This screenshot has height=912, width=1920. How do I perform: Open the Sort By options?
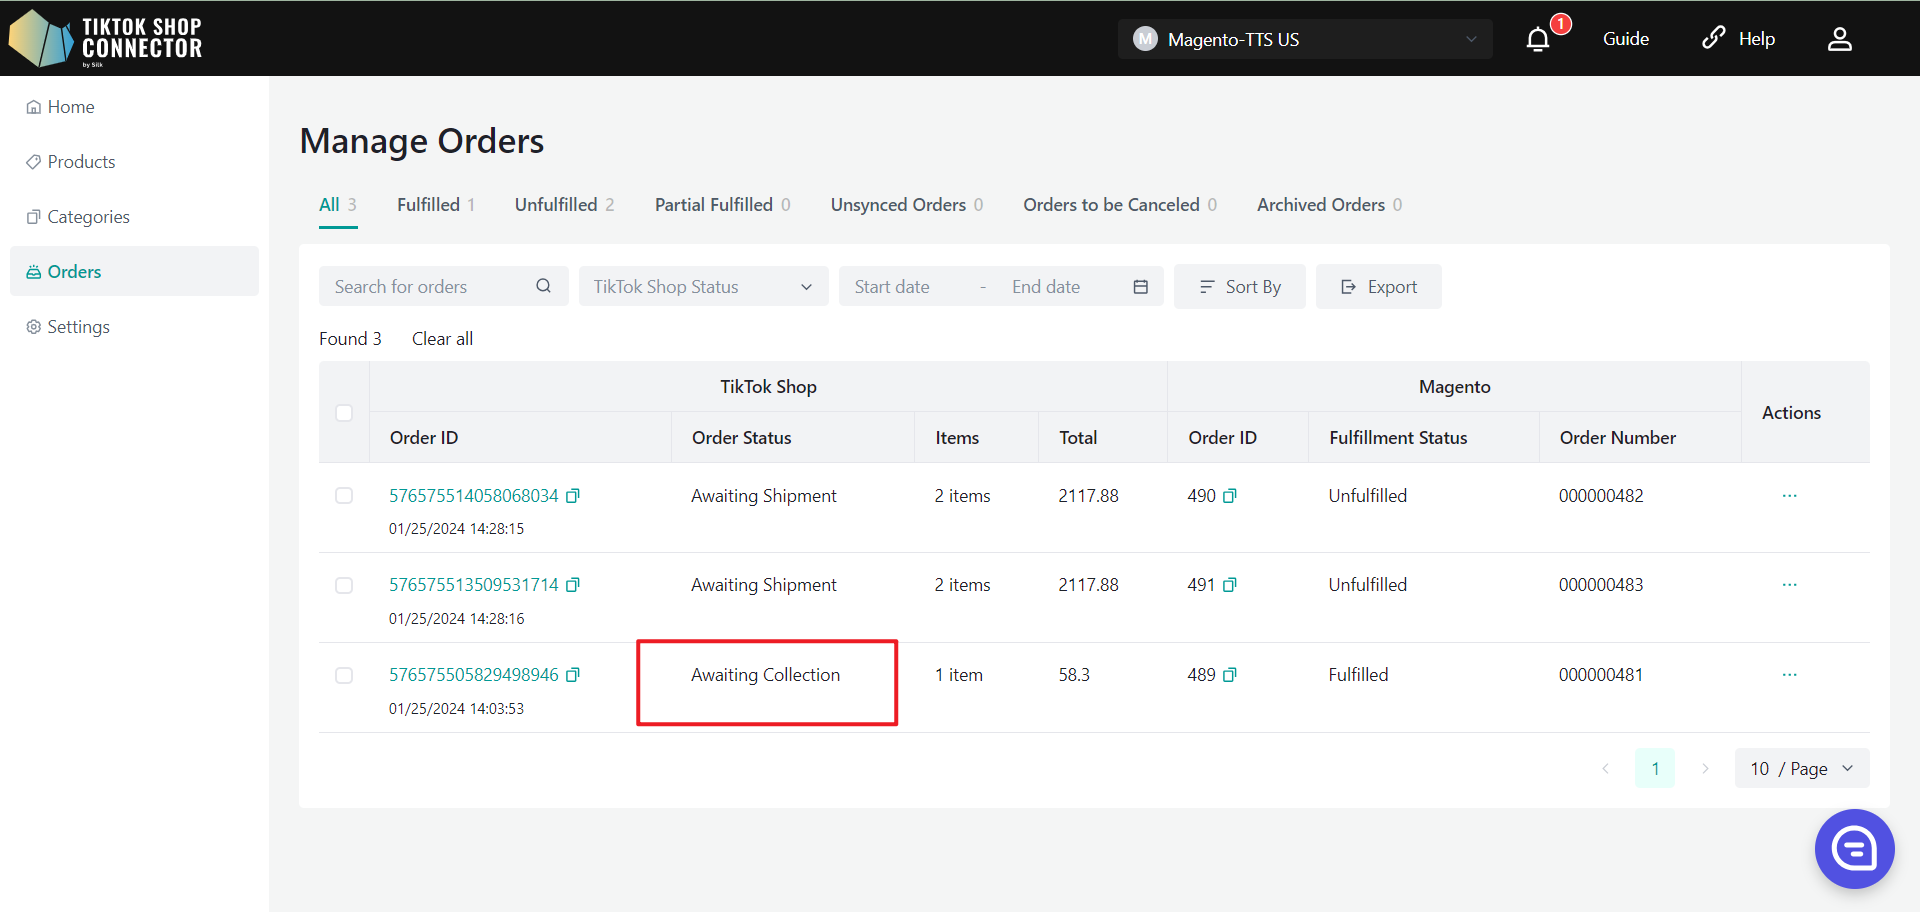1239,287
